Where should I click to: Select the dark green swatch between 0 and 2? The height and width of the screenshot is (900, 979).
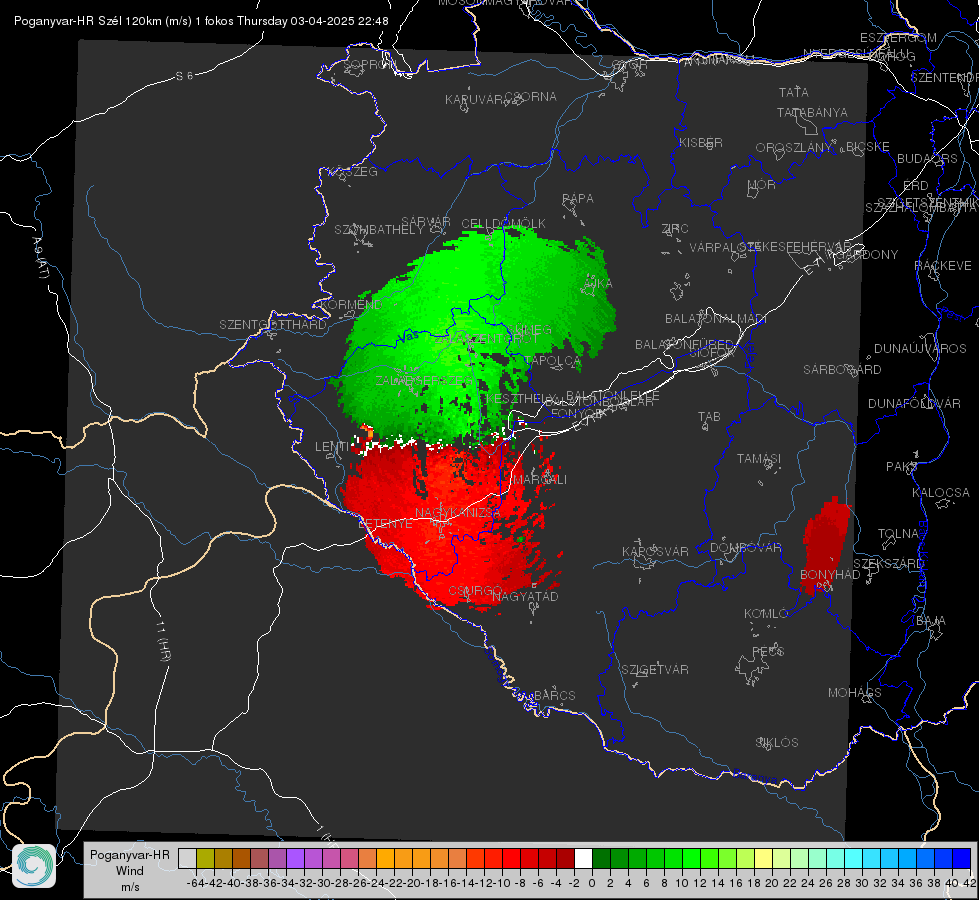coord(601,858)
